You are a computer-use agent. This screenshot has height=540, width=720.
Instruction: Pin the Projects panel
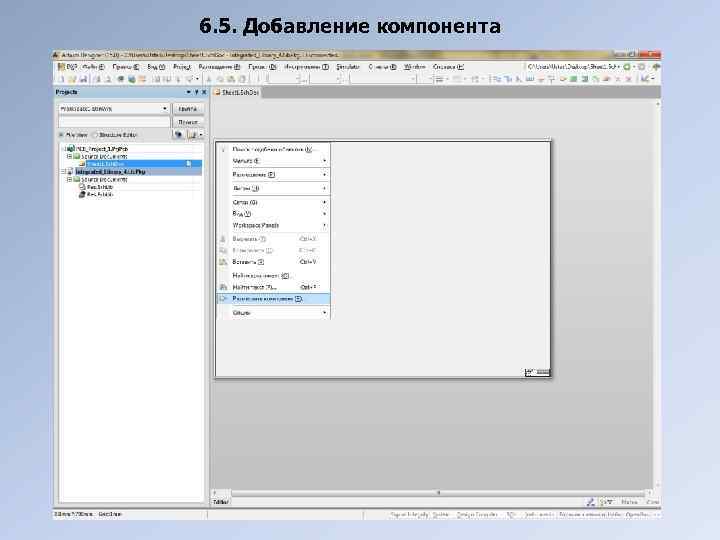[197, 92]
